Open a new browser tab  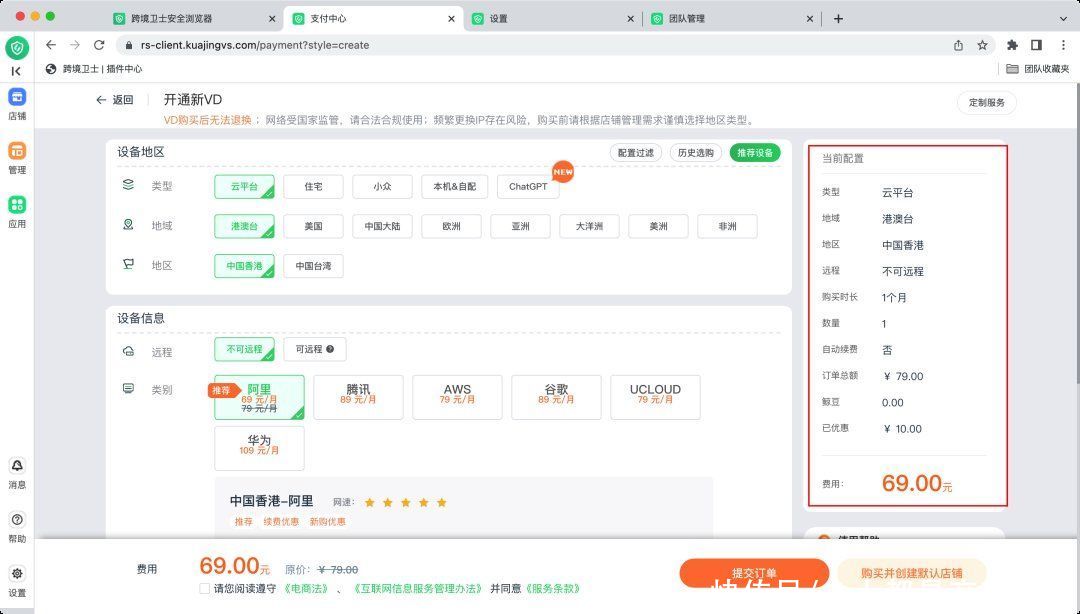(x=838, y=19)
